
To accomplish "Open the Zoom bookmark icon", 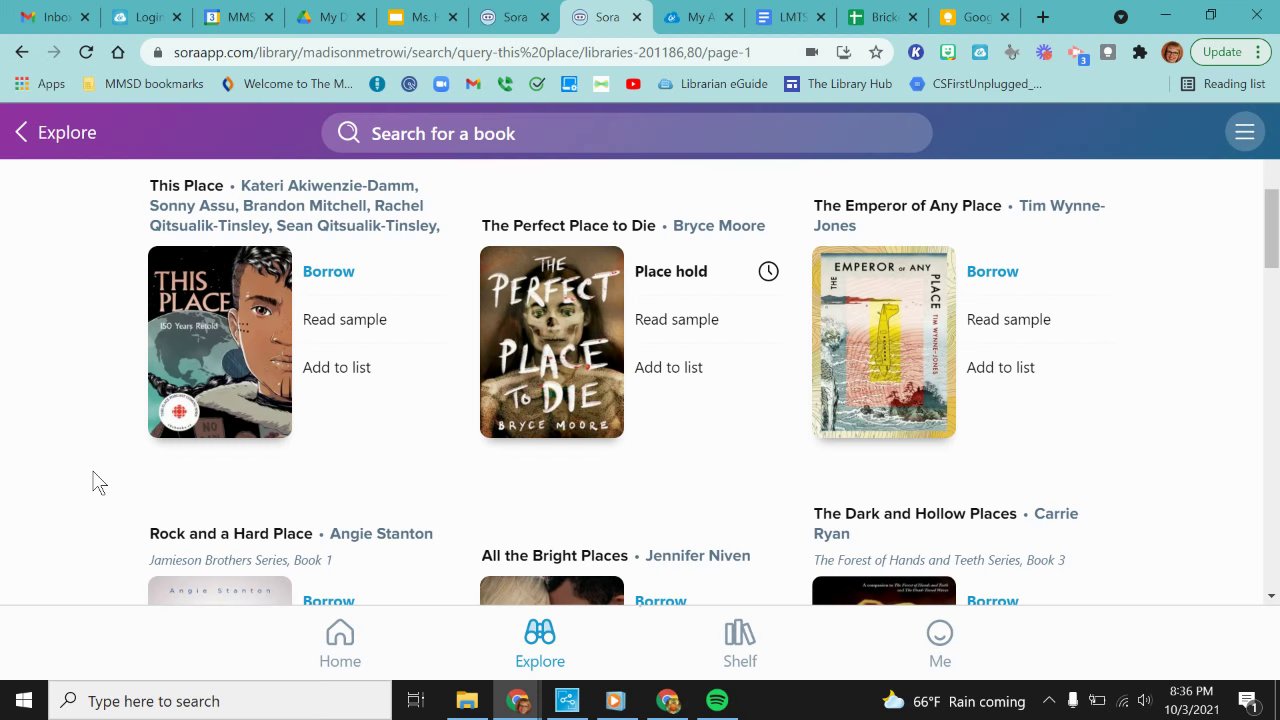I will point(441,84).
